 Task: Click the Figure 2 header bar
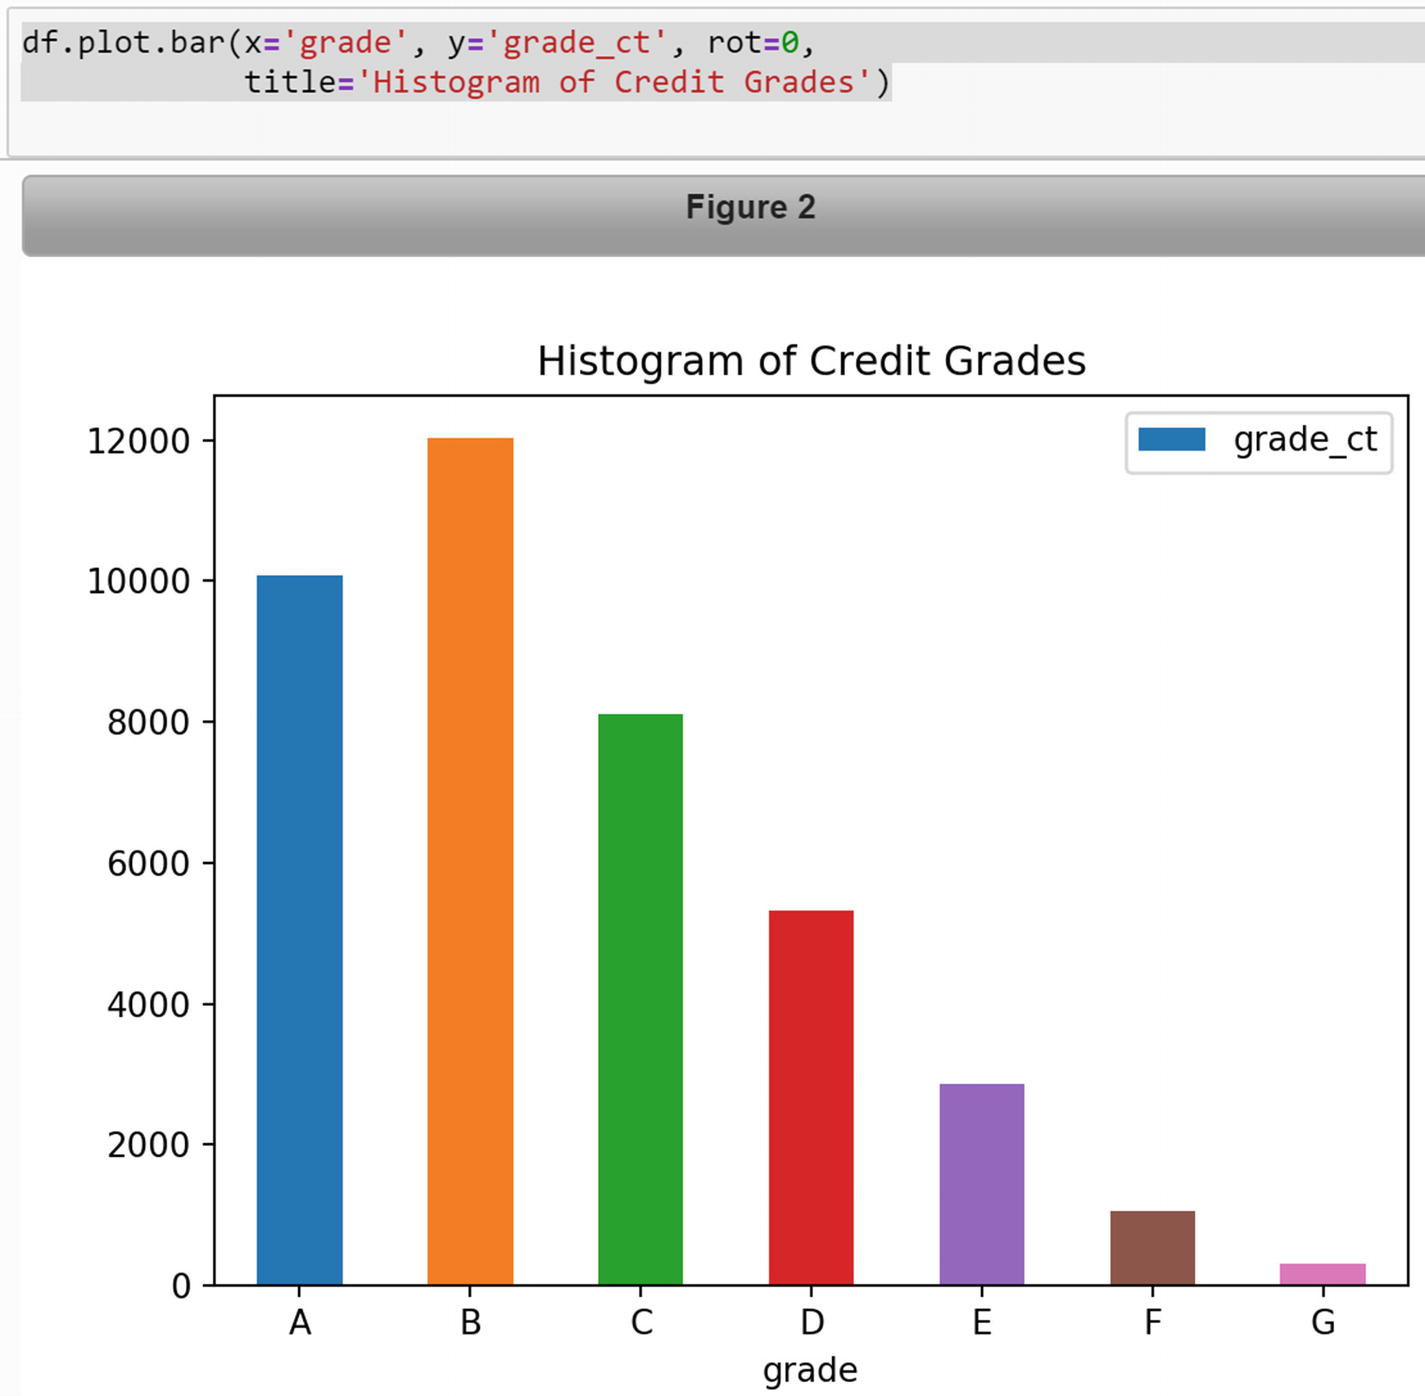pos(723,215)
